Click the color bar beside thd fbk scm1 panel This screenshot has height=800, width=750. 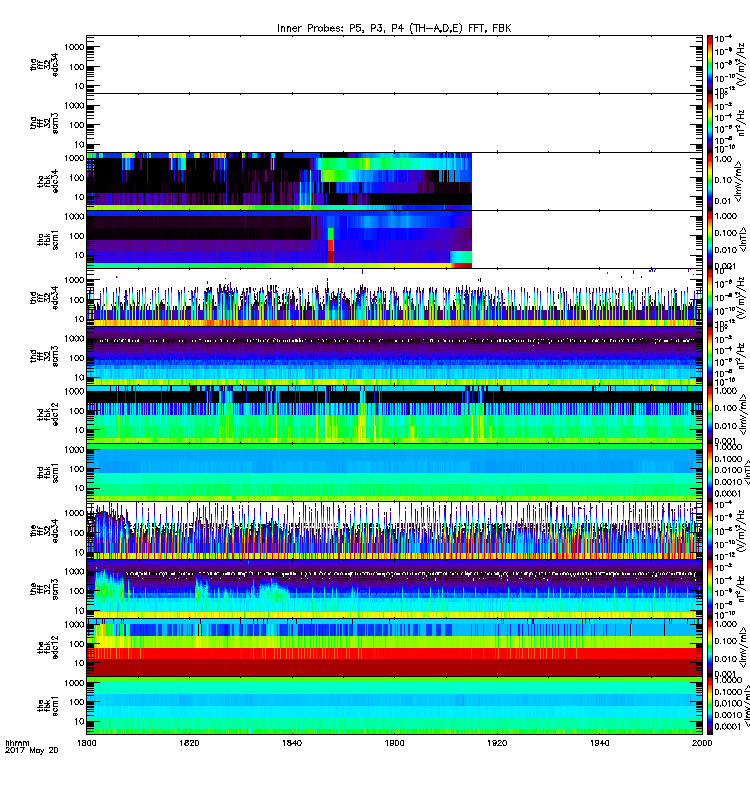(x=709, y=472)
